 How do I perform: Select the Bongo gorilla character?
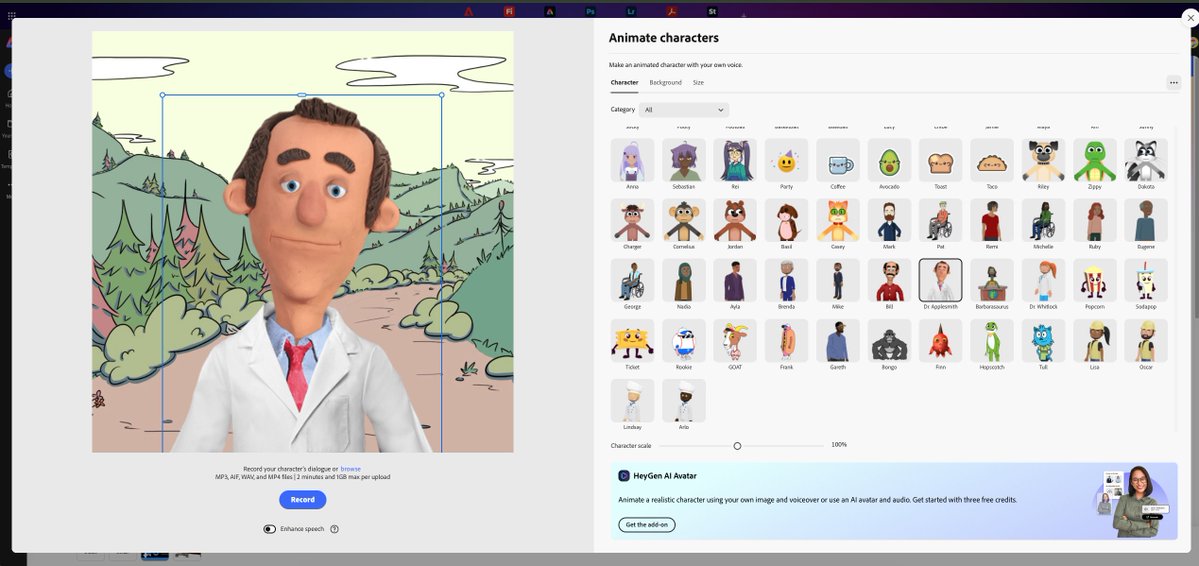point(889,340)
